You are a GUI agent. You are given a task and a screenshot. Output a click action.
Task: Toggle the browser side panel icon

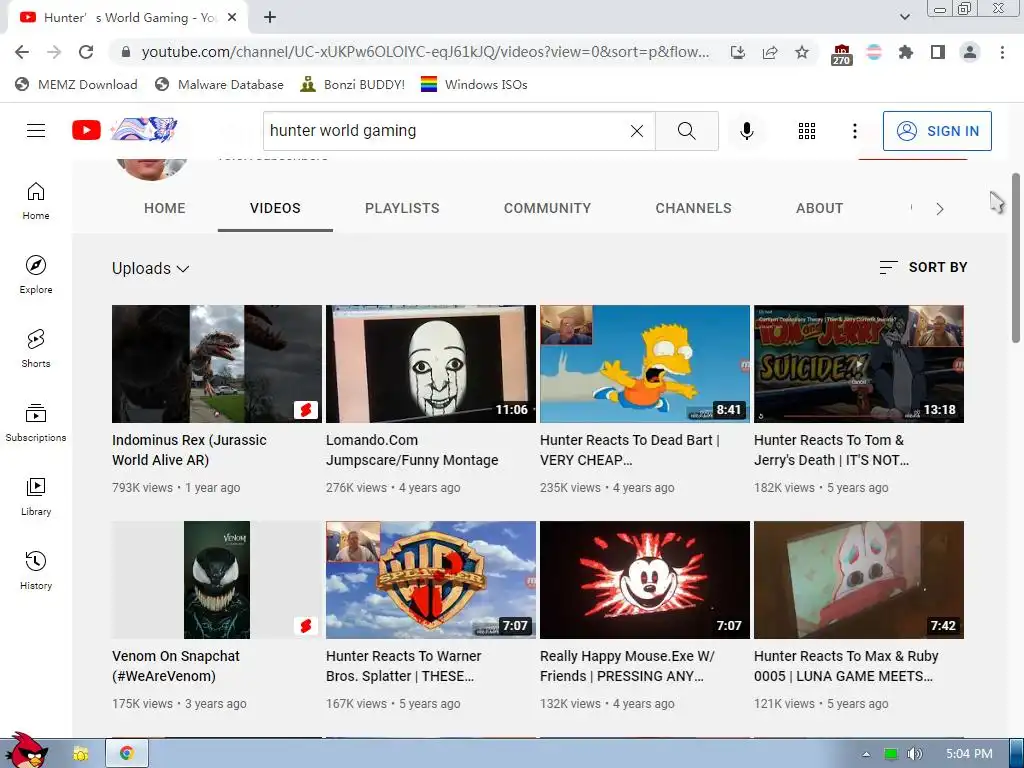click(x=938, y=52)
